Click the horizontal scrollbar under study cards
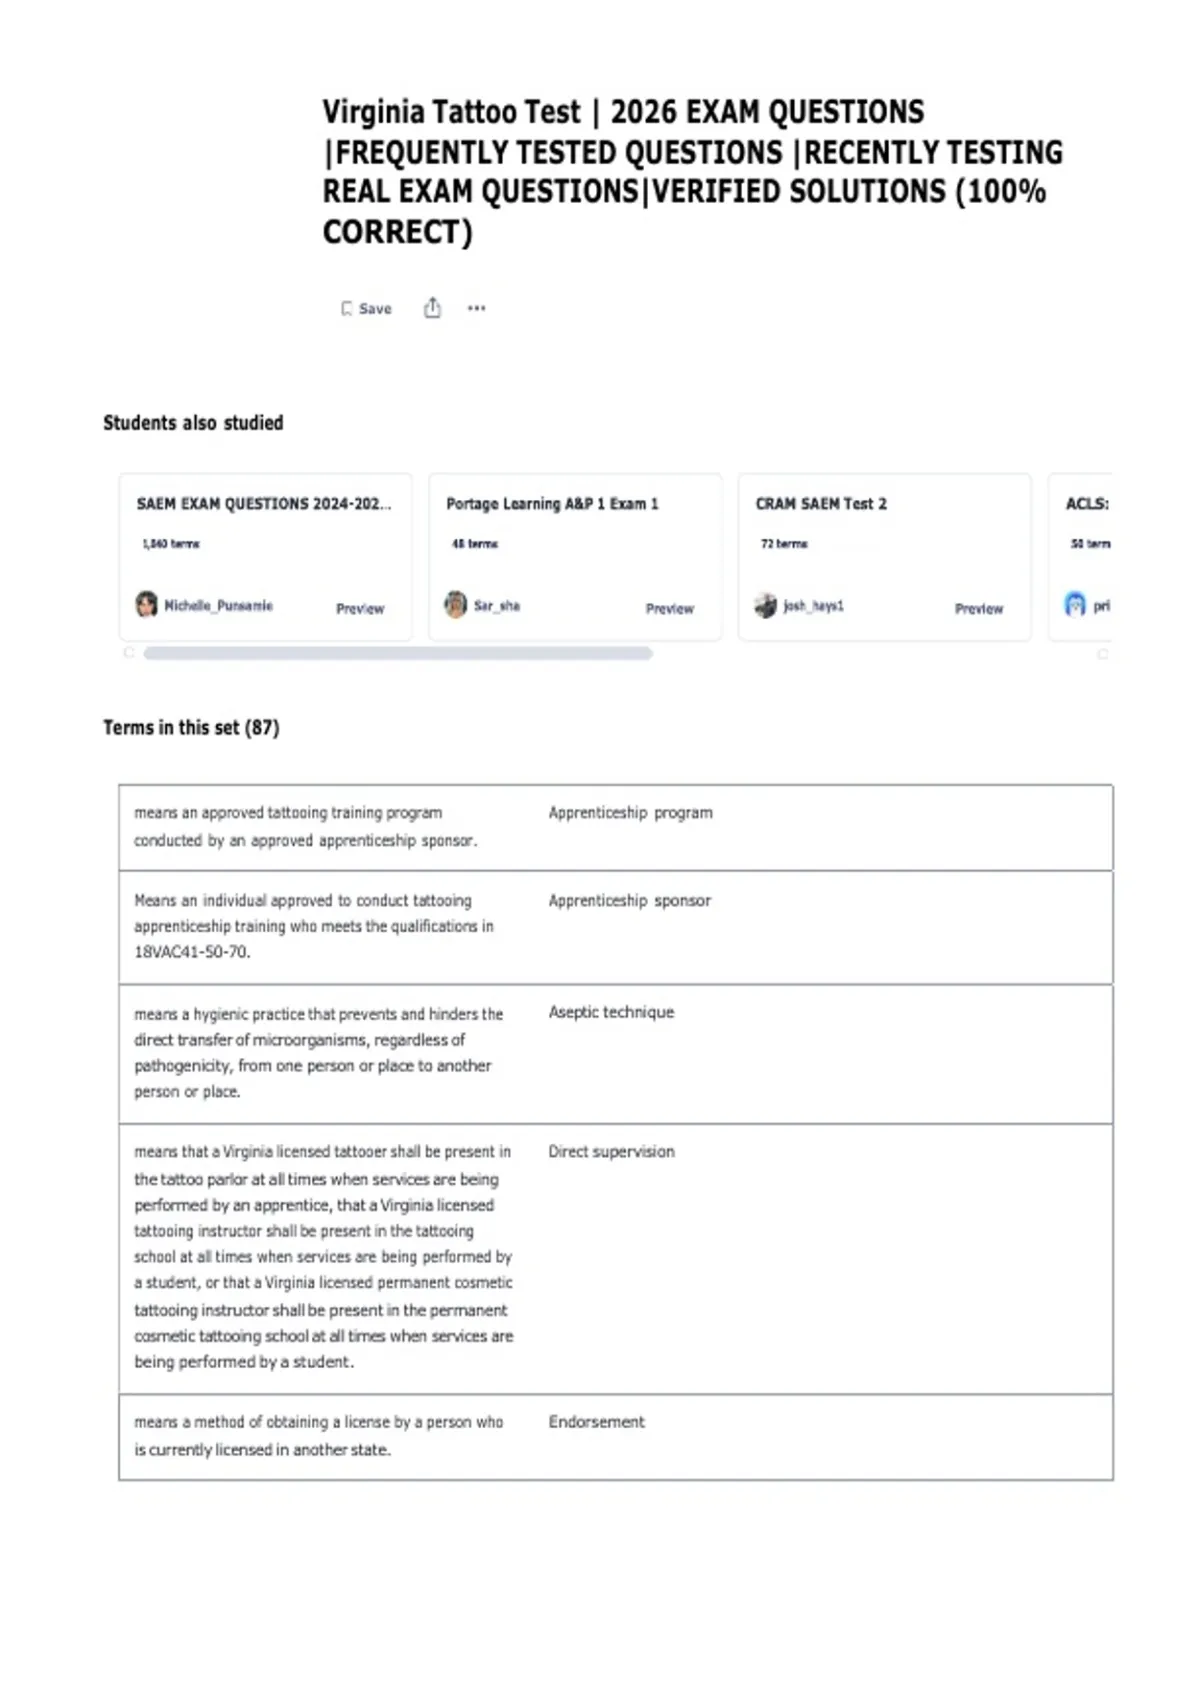 point(398,653)
